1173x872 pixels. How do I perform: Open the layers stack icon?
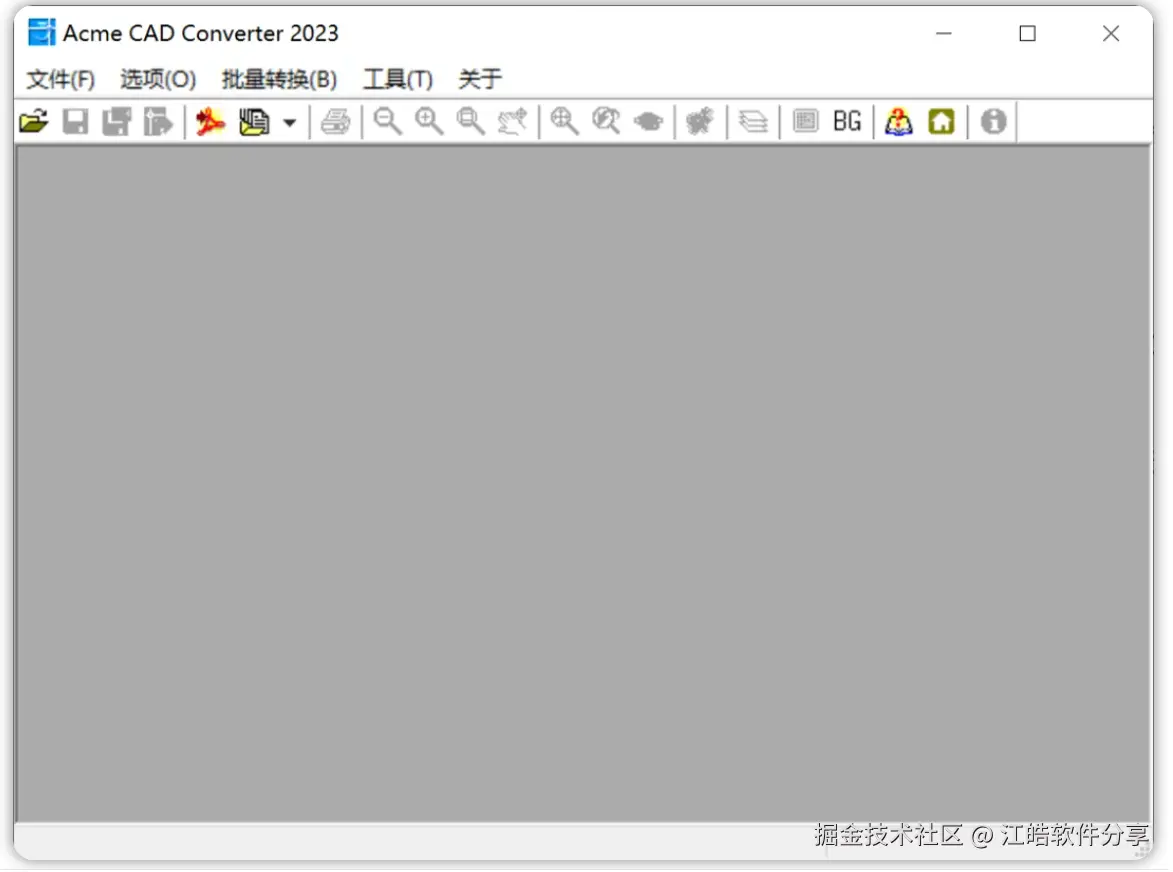[753, 121]
